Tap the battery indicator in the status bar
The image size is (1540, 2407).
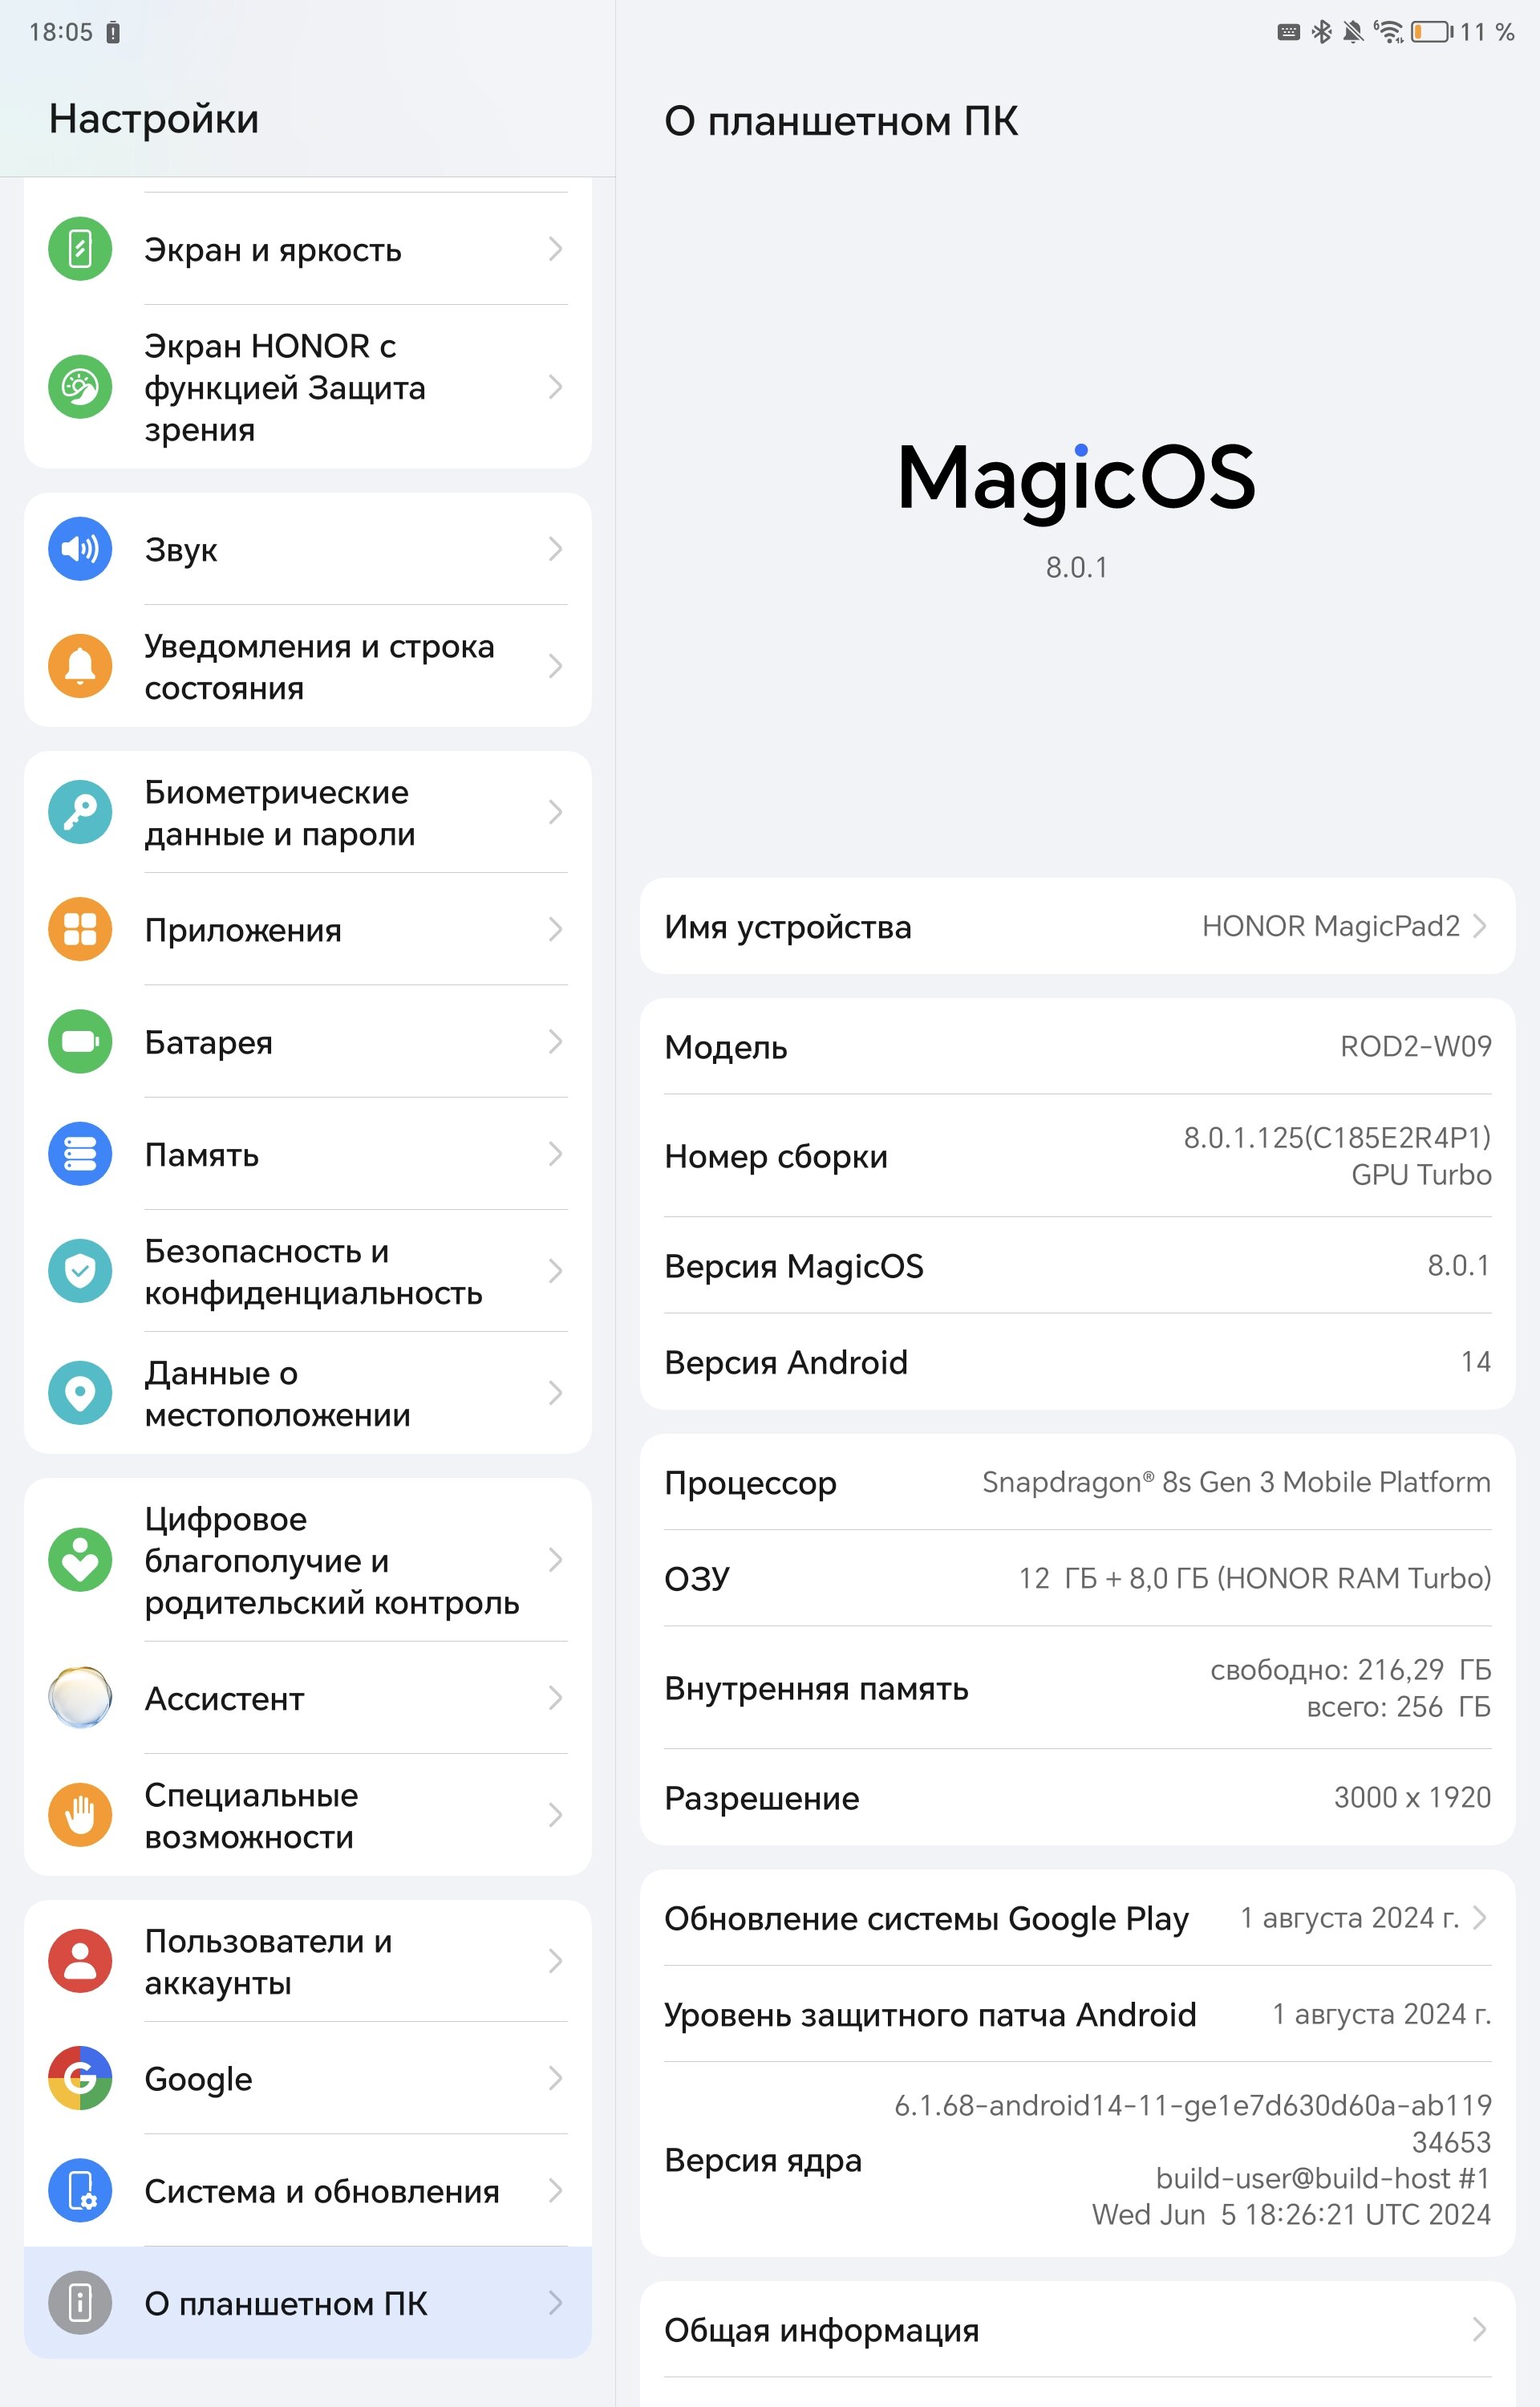pos(1432,32)
